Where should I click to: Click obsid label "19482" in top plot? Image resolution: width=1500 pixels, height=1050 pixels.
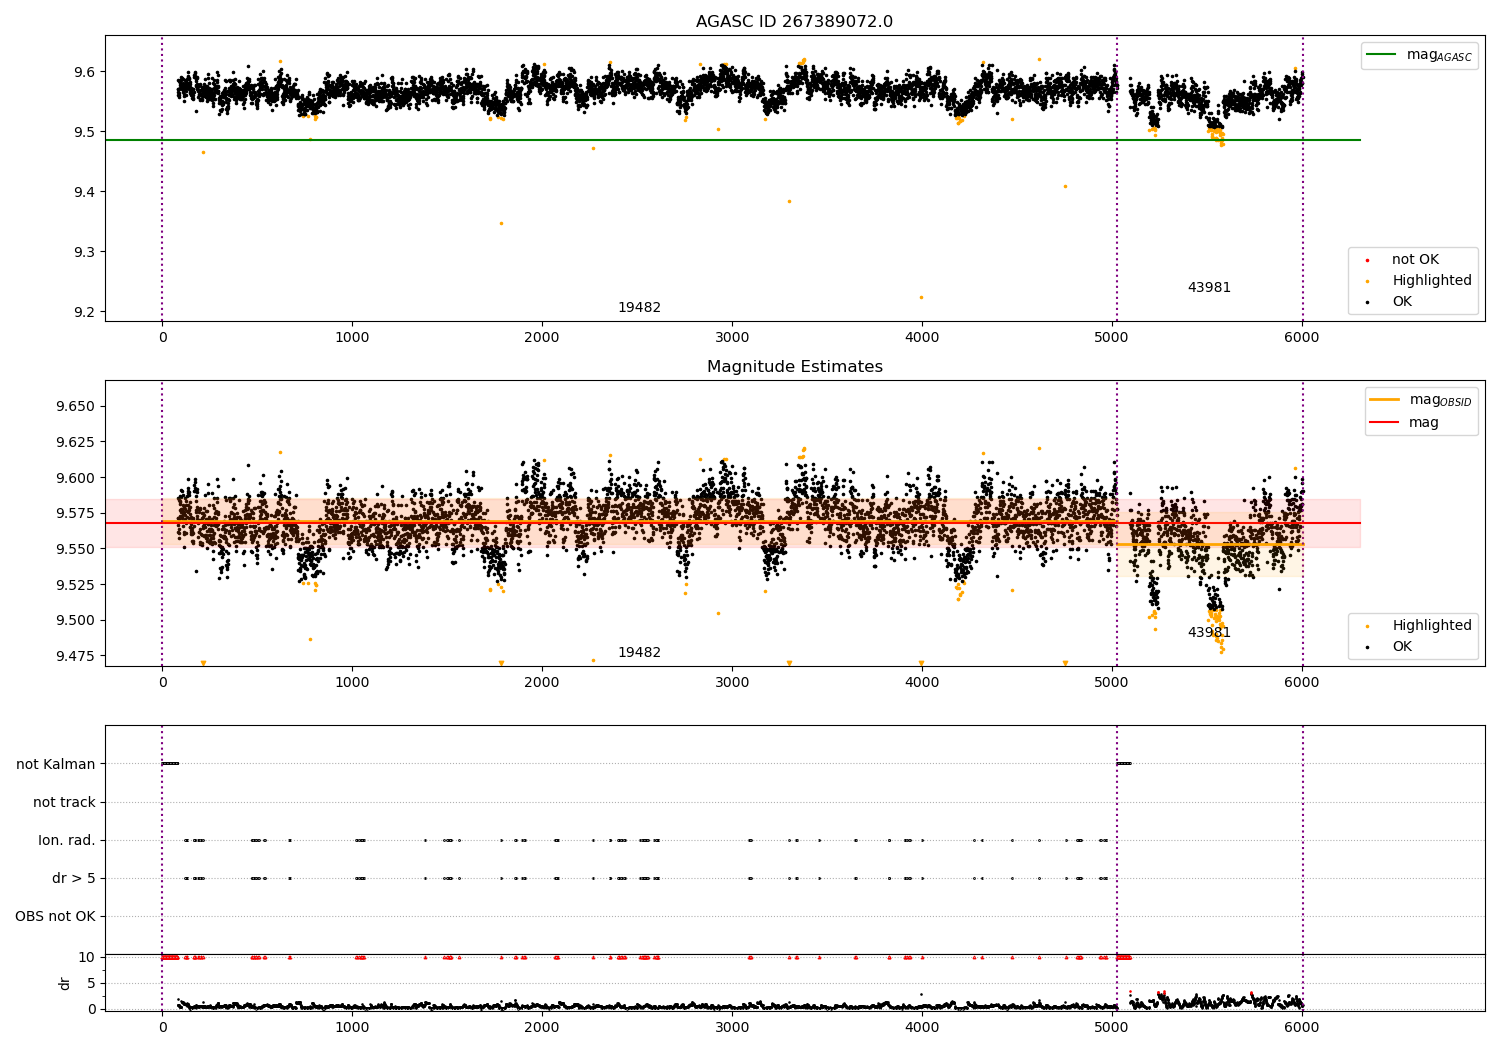click(639, 308)
